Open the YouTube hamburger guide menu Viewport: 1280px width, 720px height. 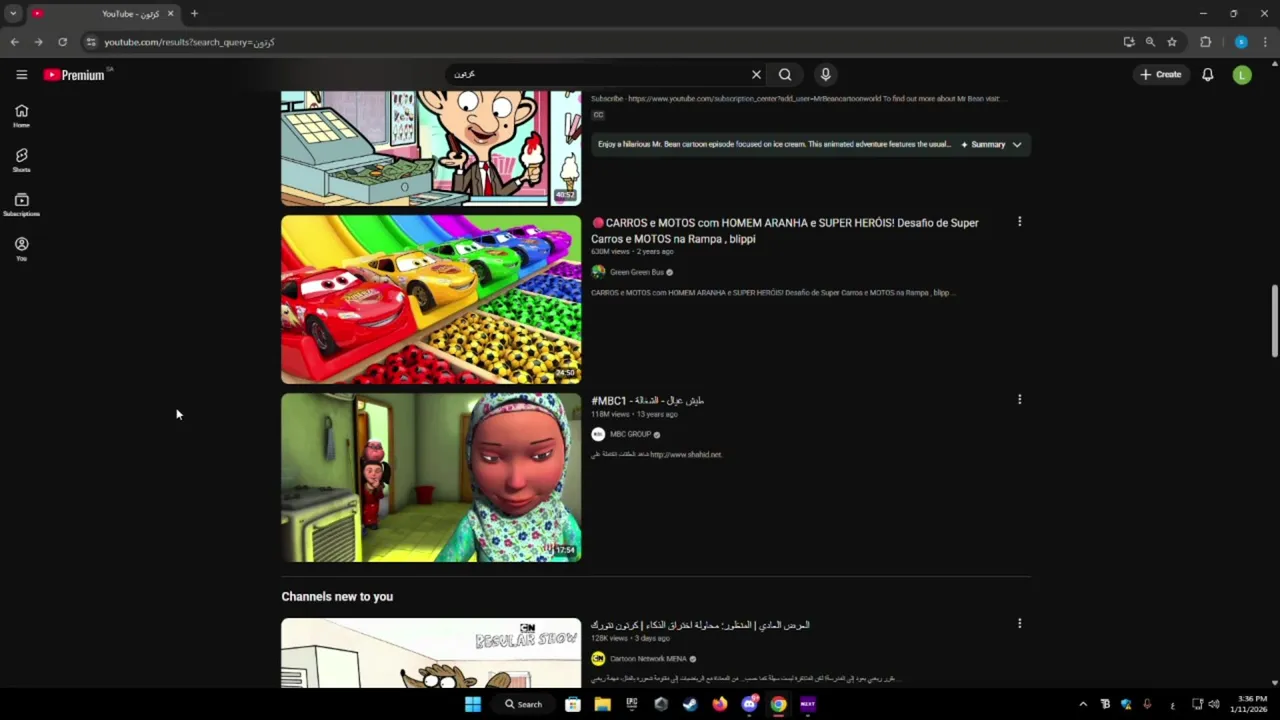click(21, 74)
